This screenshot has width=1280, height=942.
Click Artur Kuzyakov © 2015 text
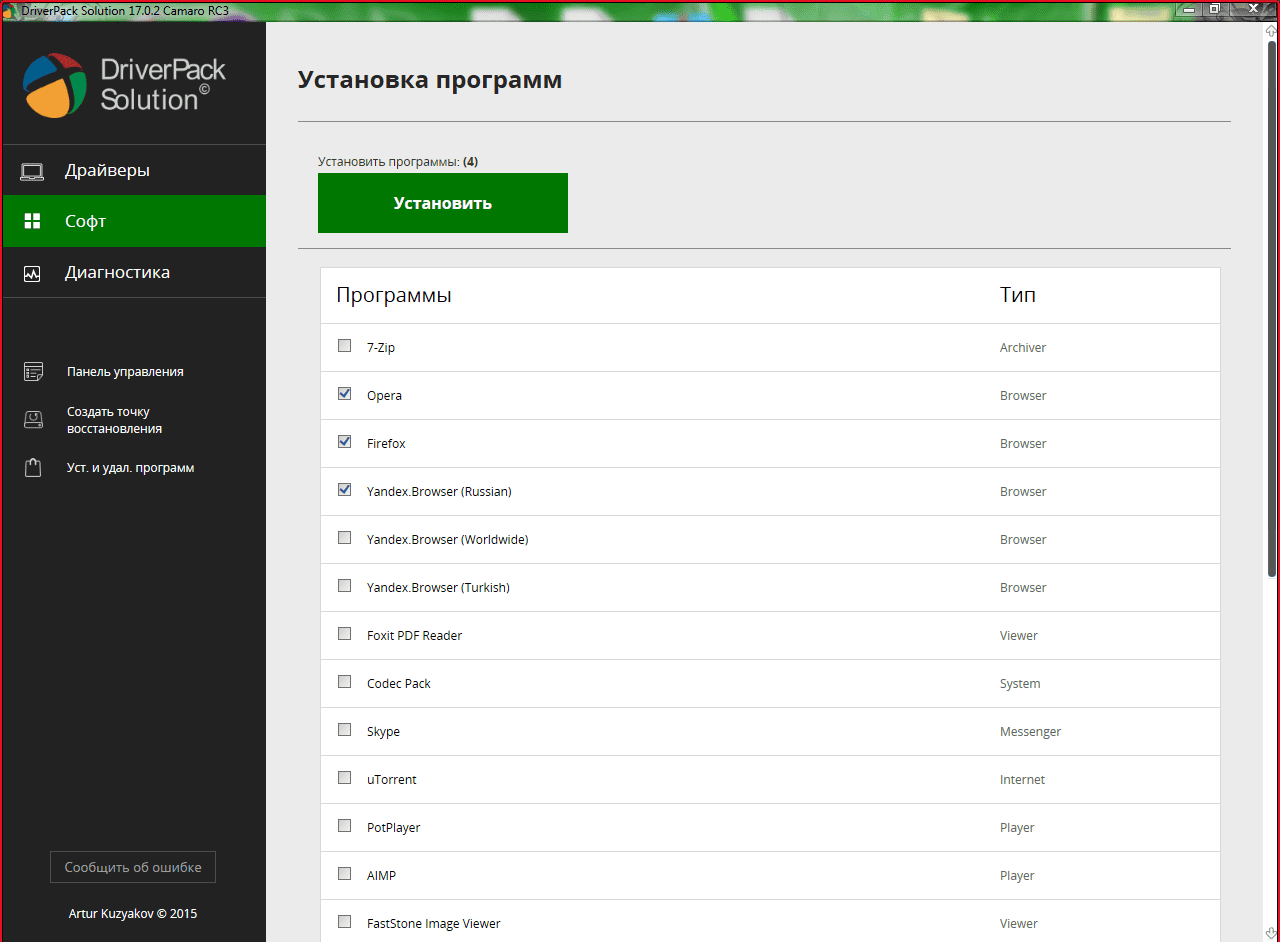click(x=133, y=914)
